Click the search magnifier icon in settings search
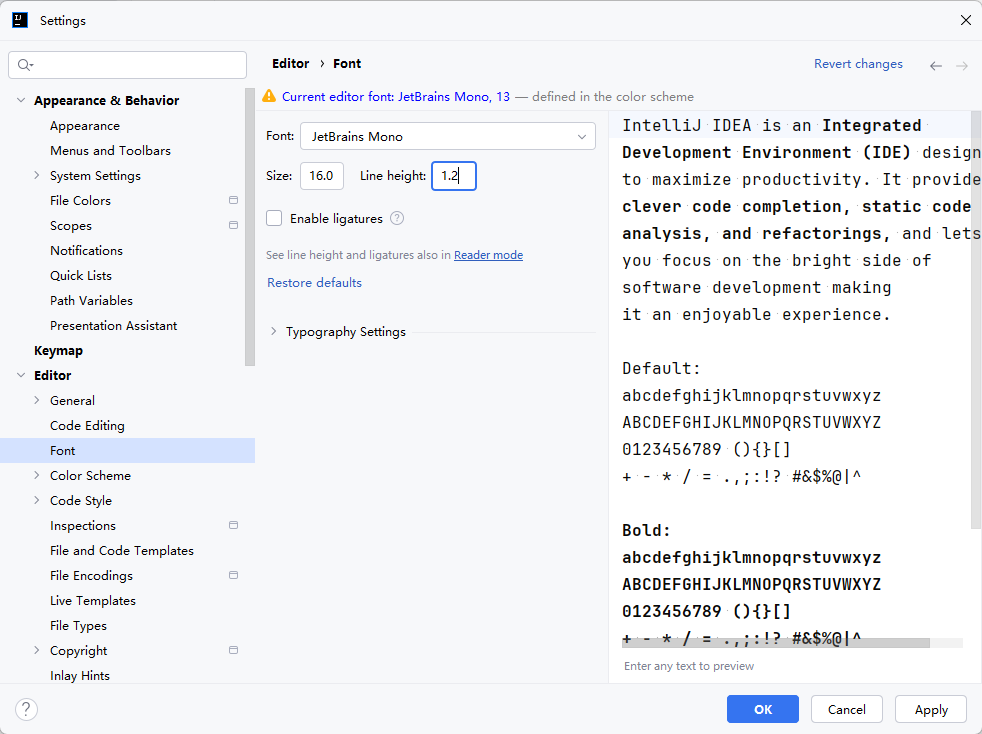 point(25,65)
